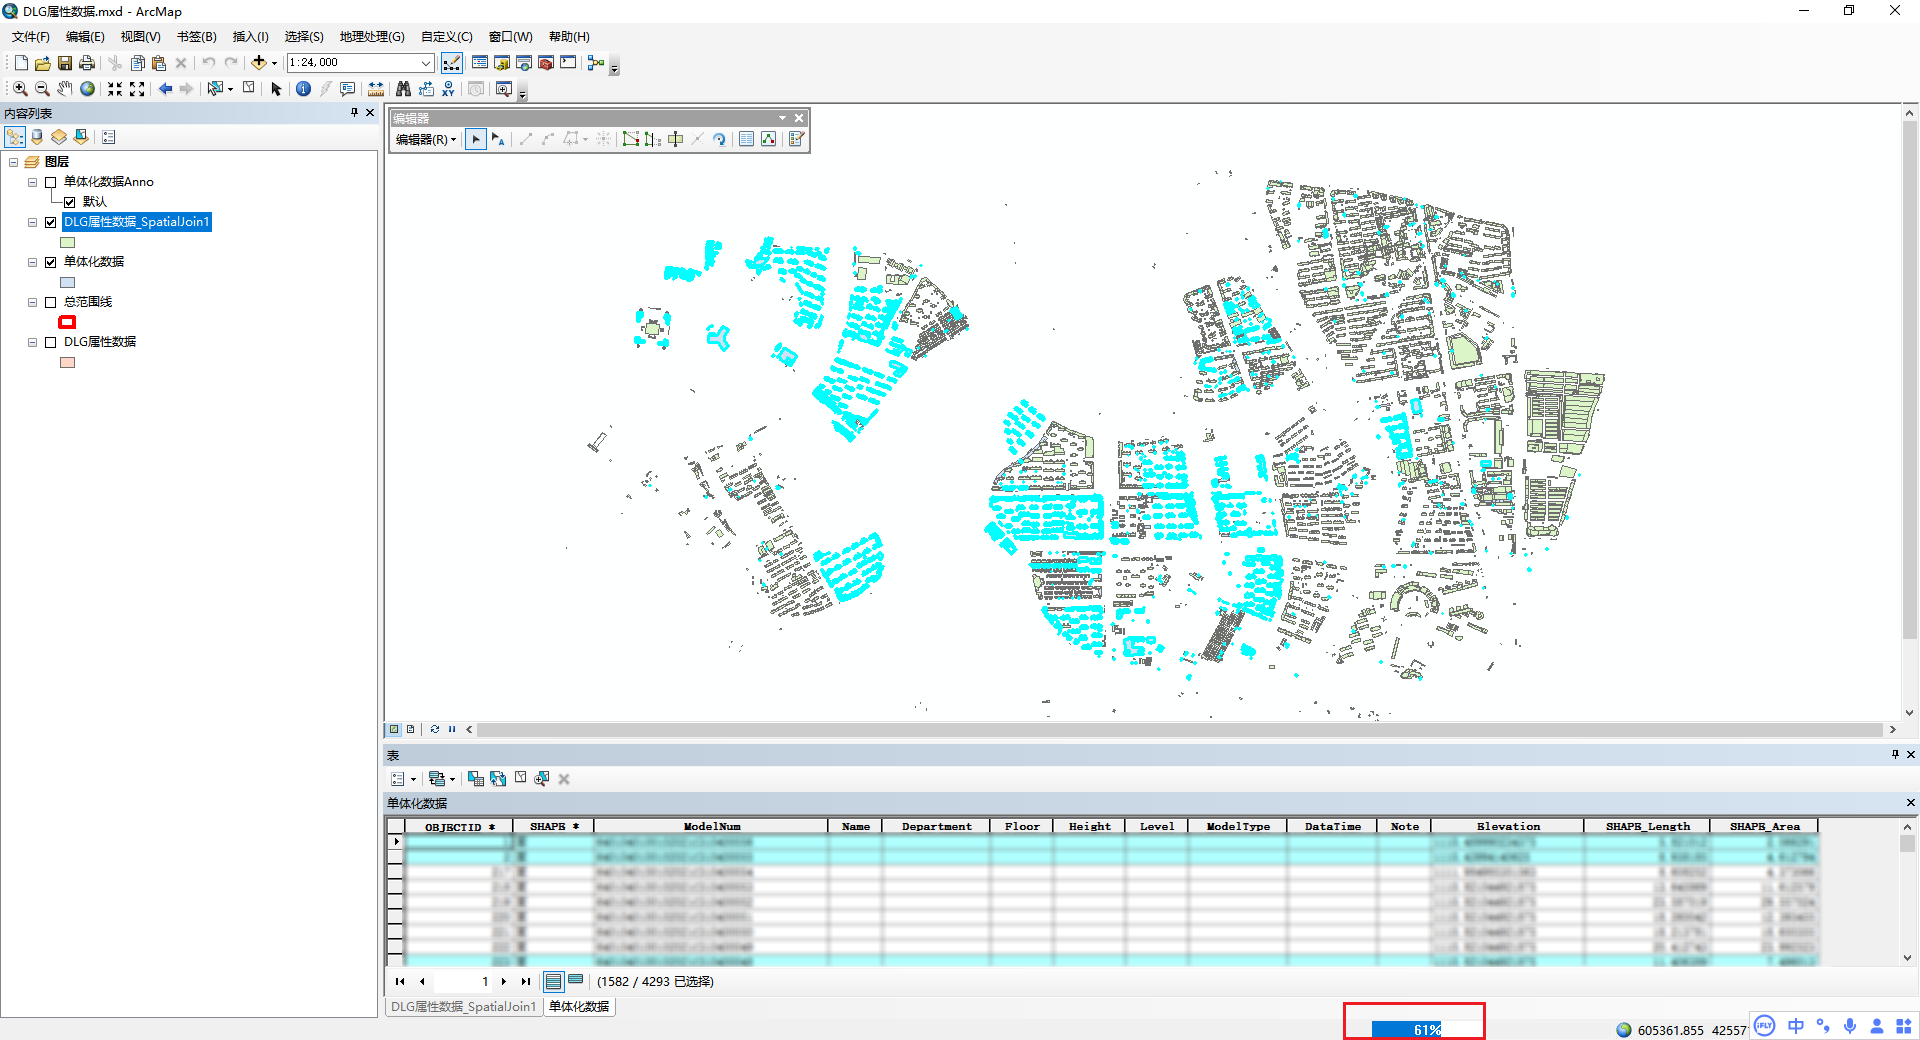1920x1040 pixels.
Task: Open the map scale dropdown
Action: pyautogui.click(x=425, y=63)
